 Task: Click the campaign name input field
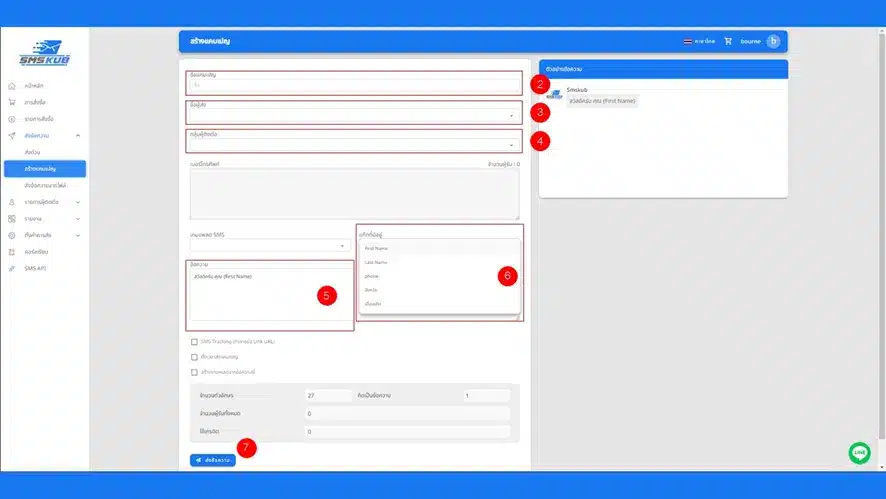tap(354, 85)
